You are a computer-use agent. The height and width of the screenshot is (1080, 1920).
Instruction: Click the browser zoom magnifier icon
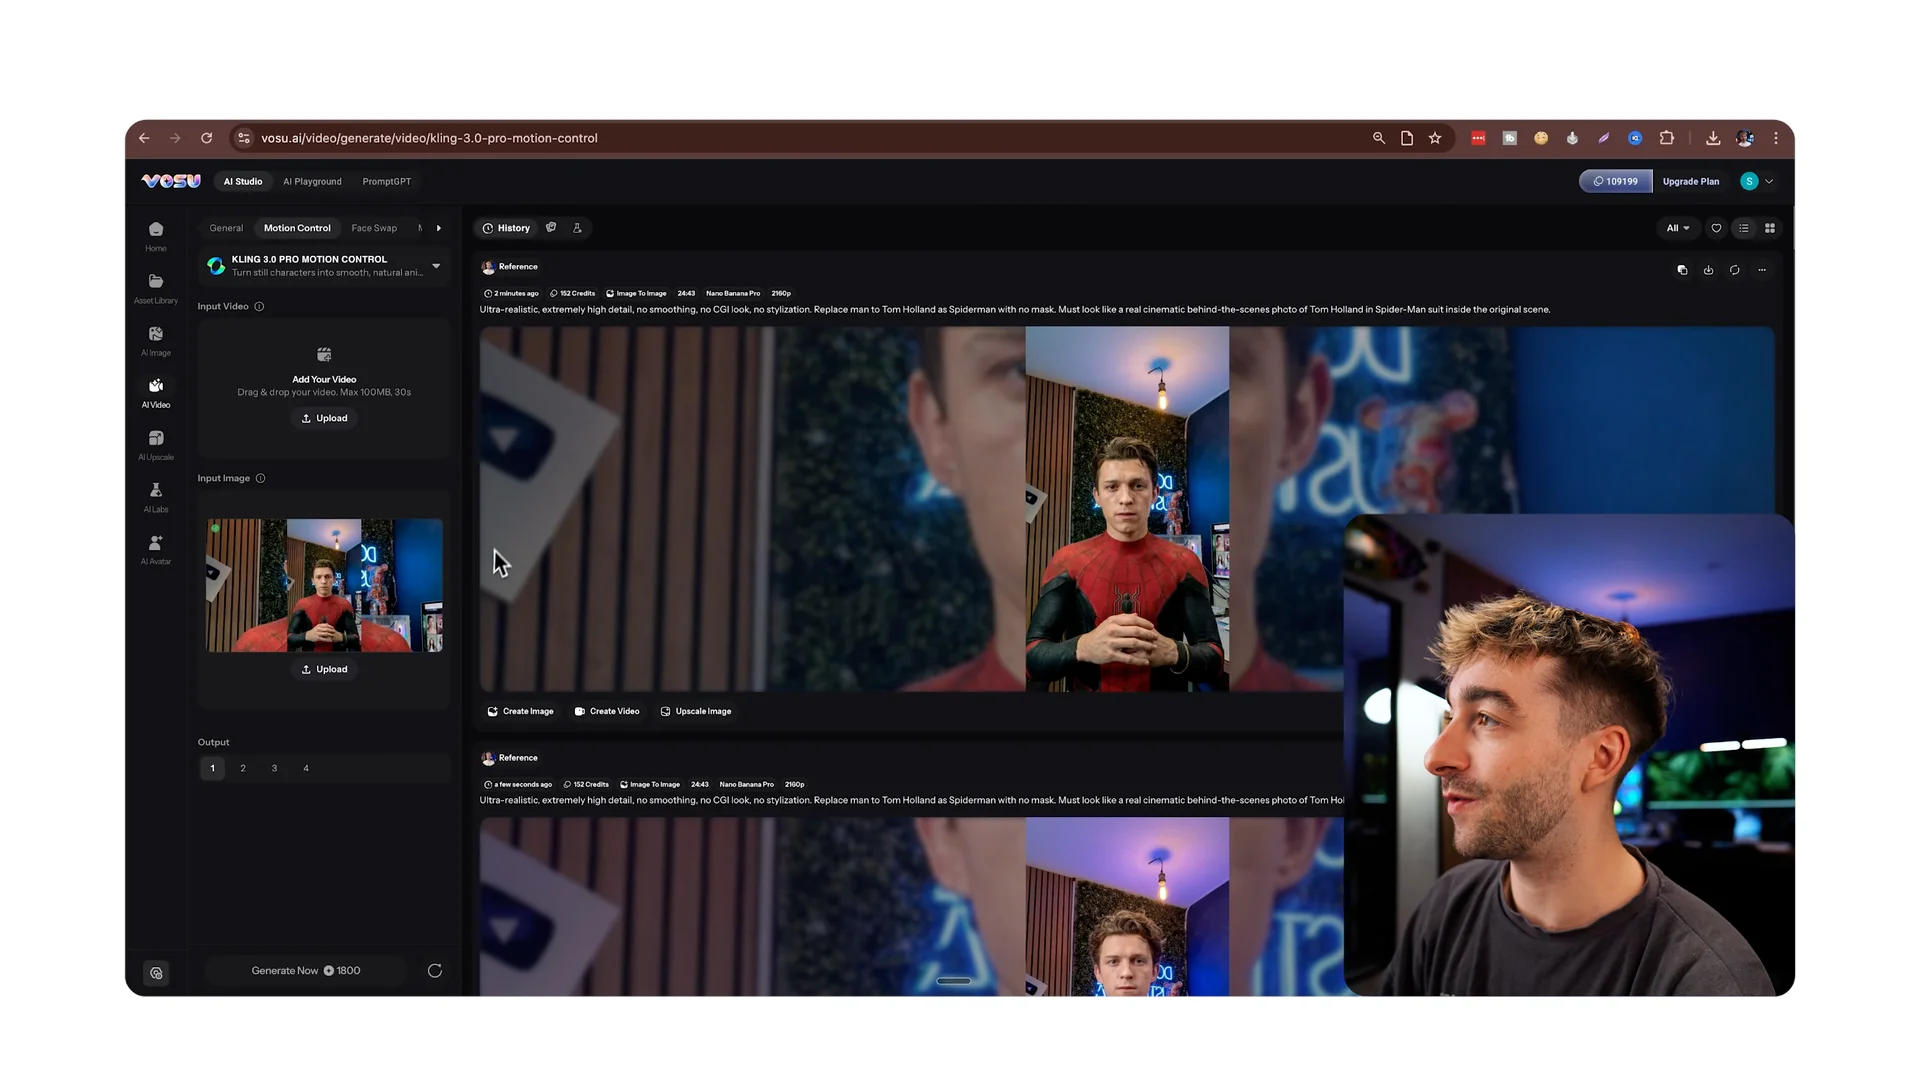point(1379,138)
